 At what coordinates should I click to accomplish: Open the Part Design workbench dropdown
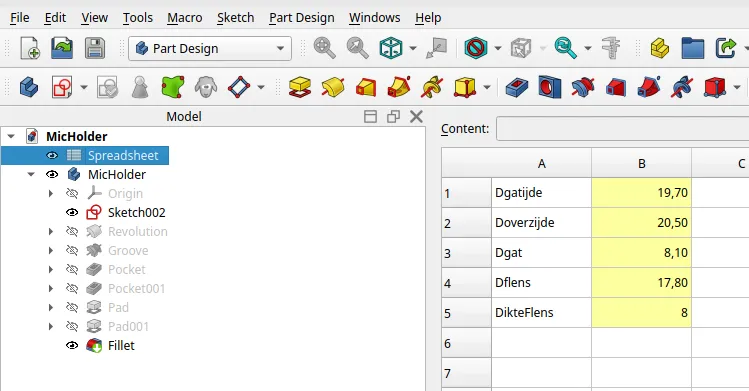(x=210, y=48)
